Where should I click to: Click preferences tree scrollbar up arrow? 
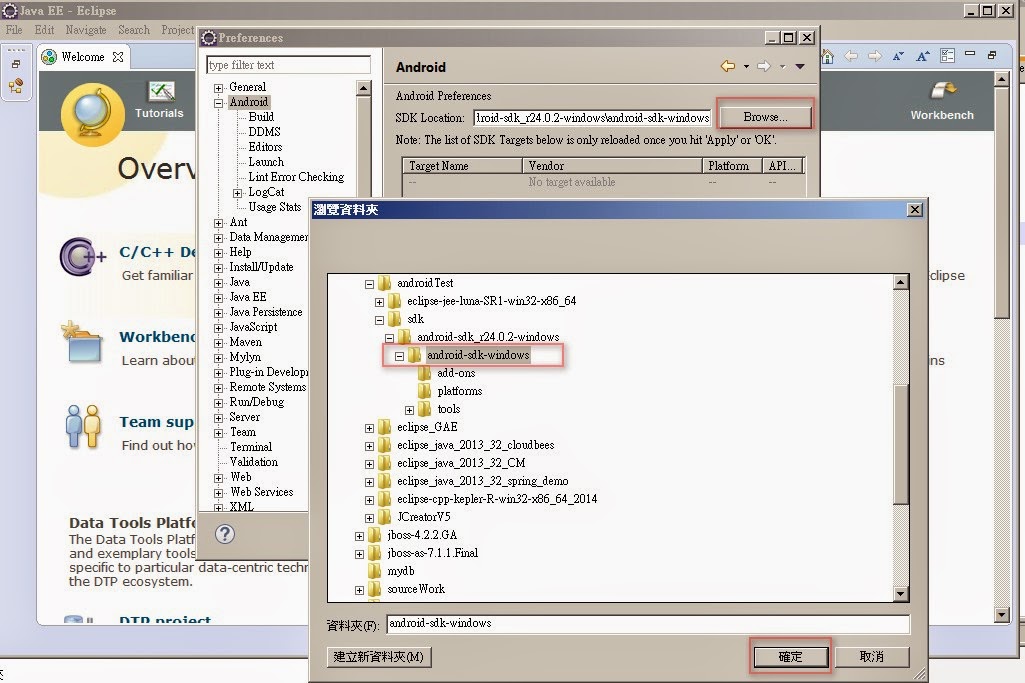363,88
